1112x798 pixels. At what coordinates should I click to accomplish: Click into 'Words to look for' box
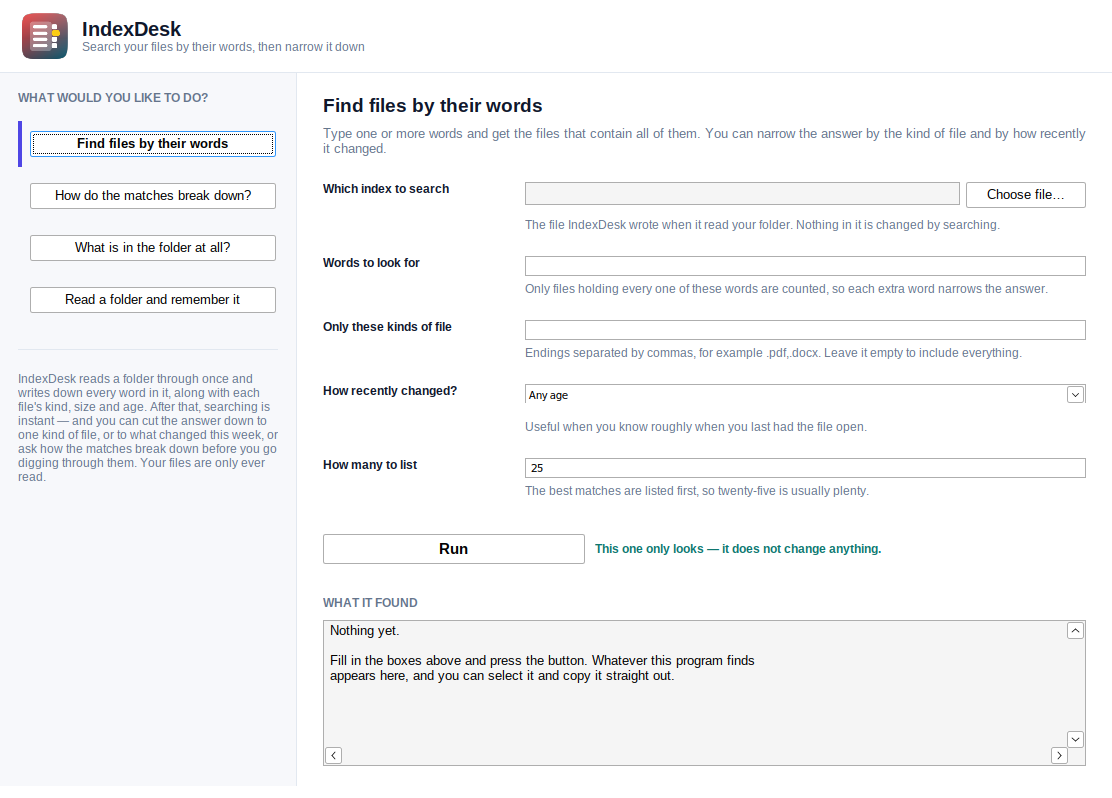[x=805, y=266]
